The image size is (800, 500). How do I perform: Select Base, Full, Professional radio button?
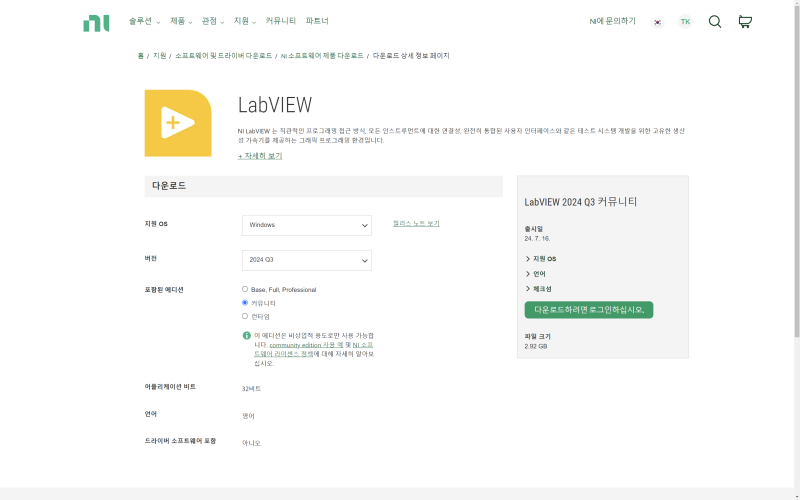click(245, 289)
